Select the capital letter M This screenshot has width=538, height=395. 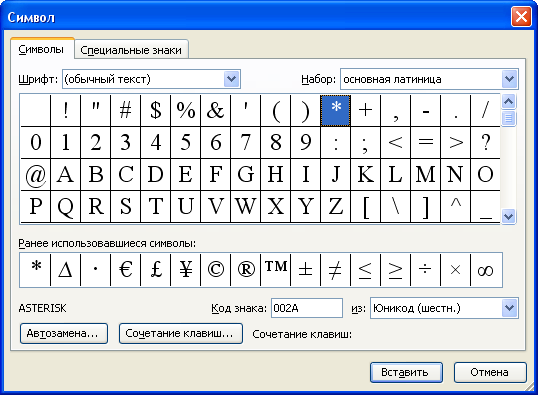pyautogui.click(x=425, y=174)
